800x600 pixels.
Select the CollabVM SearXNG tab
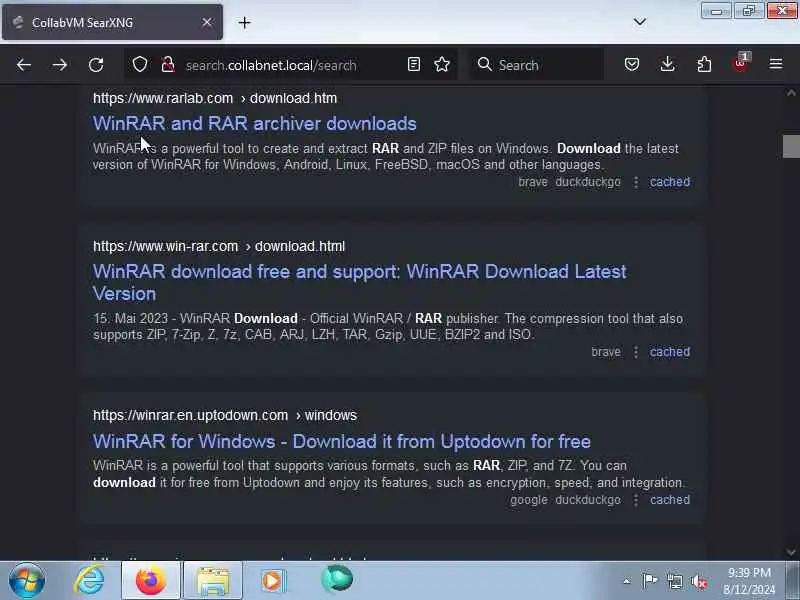point(112,22)
